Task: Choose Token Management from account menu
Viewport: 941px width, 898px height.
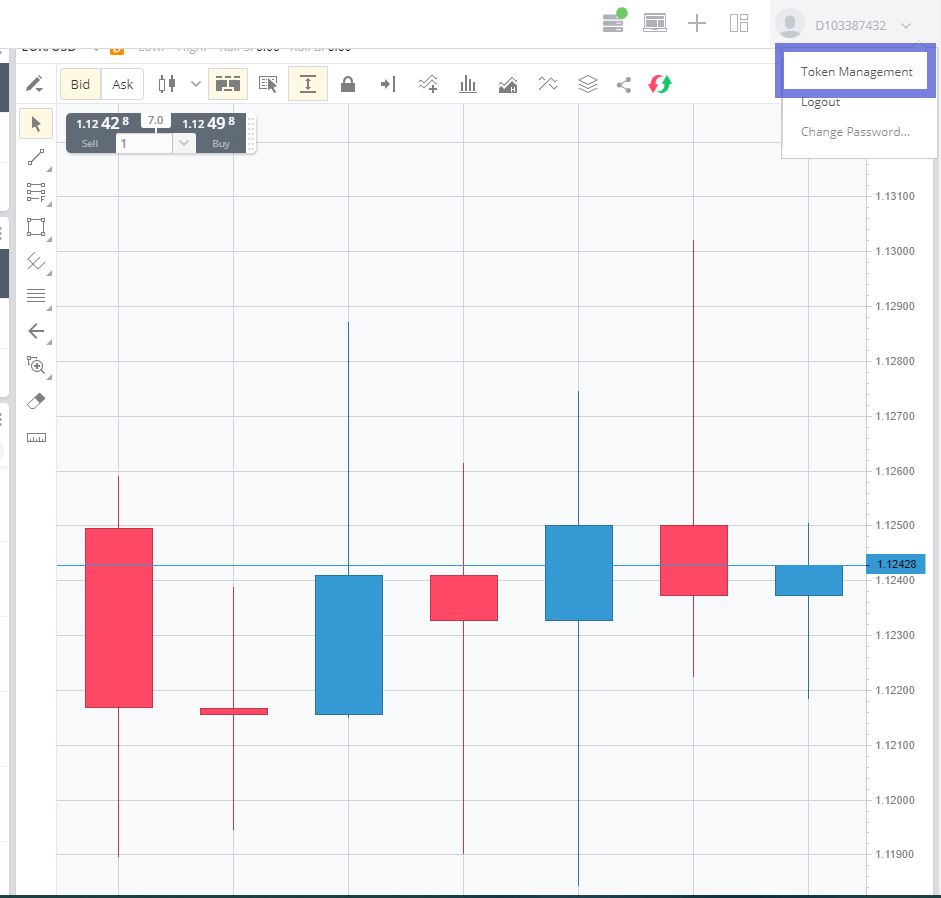Action: [856, 71]
